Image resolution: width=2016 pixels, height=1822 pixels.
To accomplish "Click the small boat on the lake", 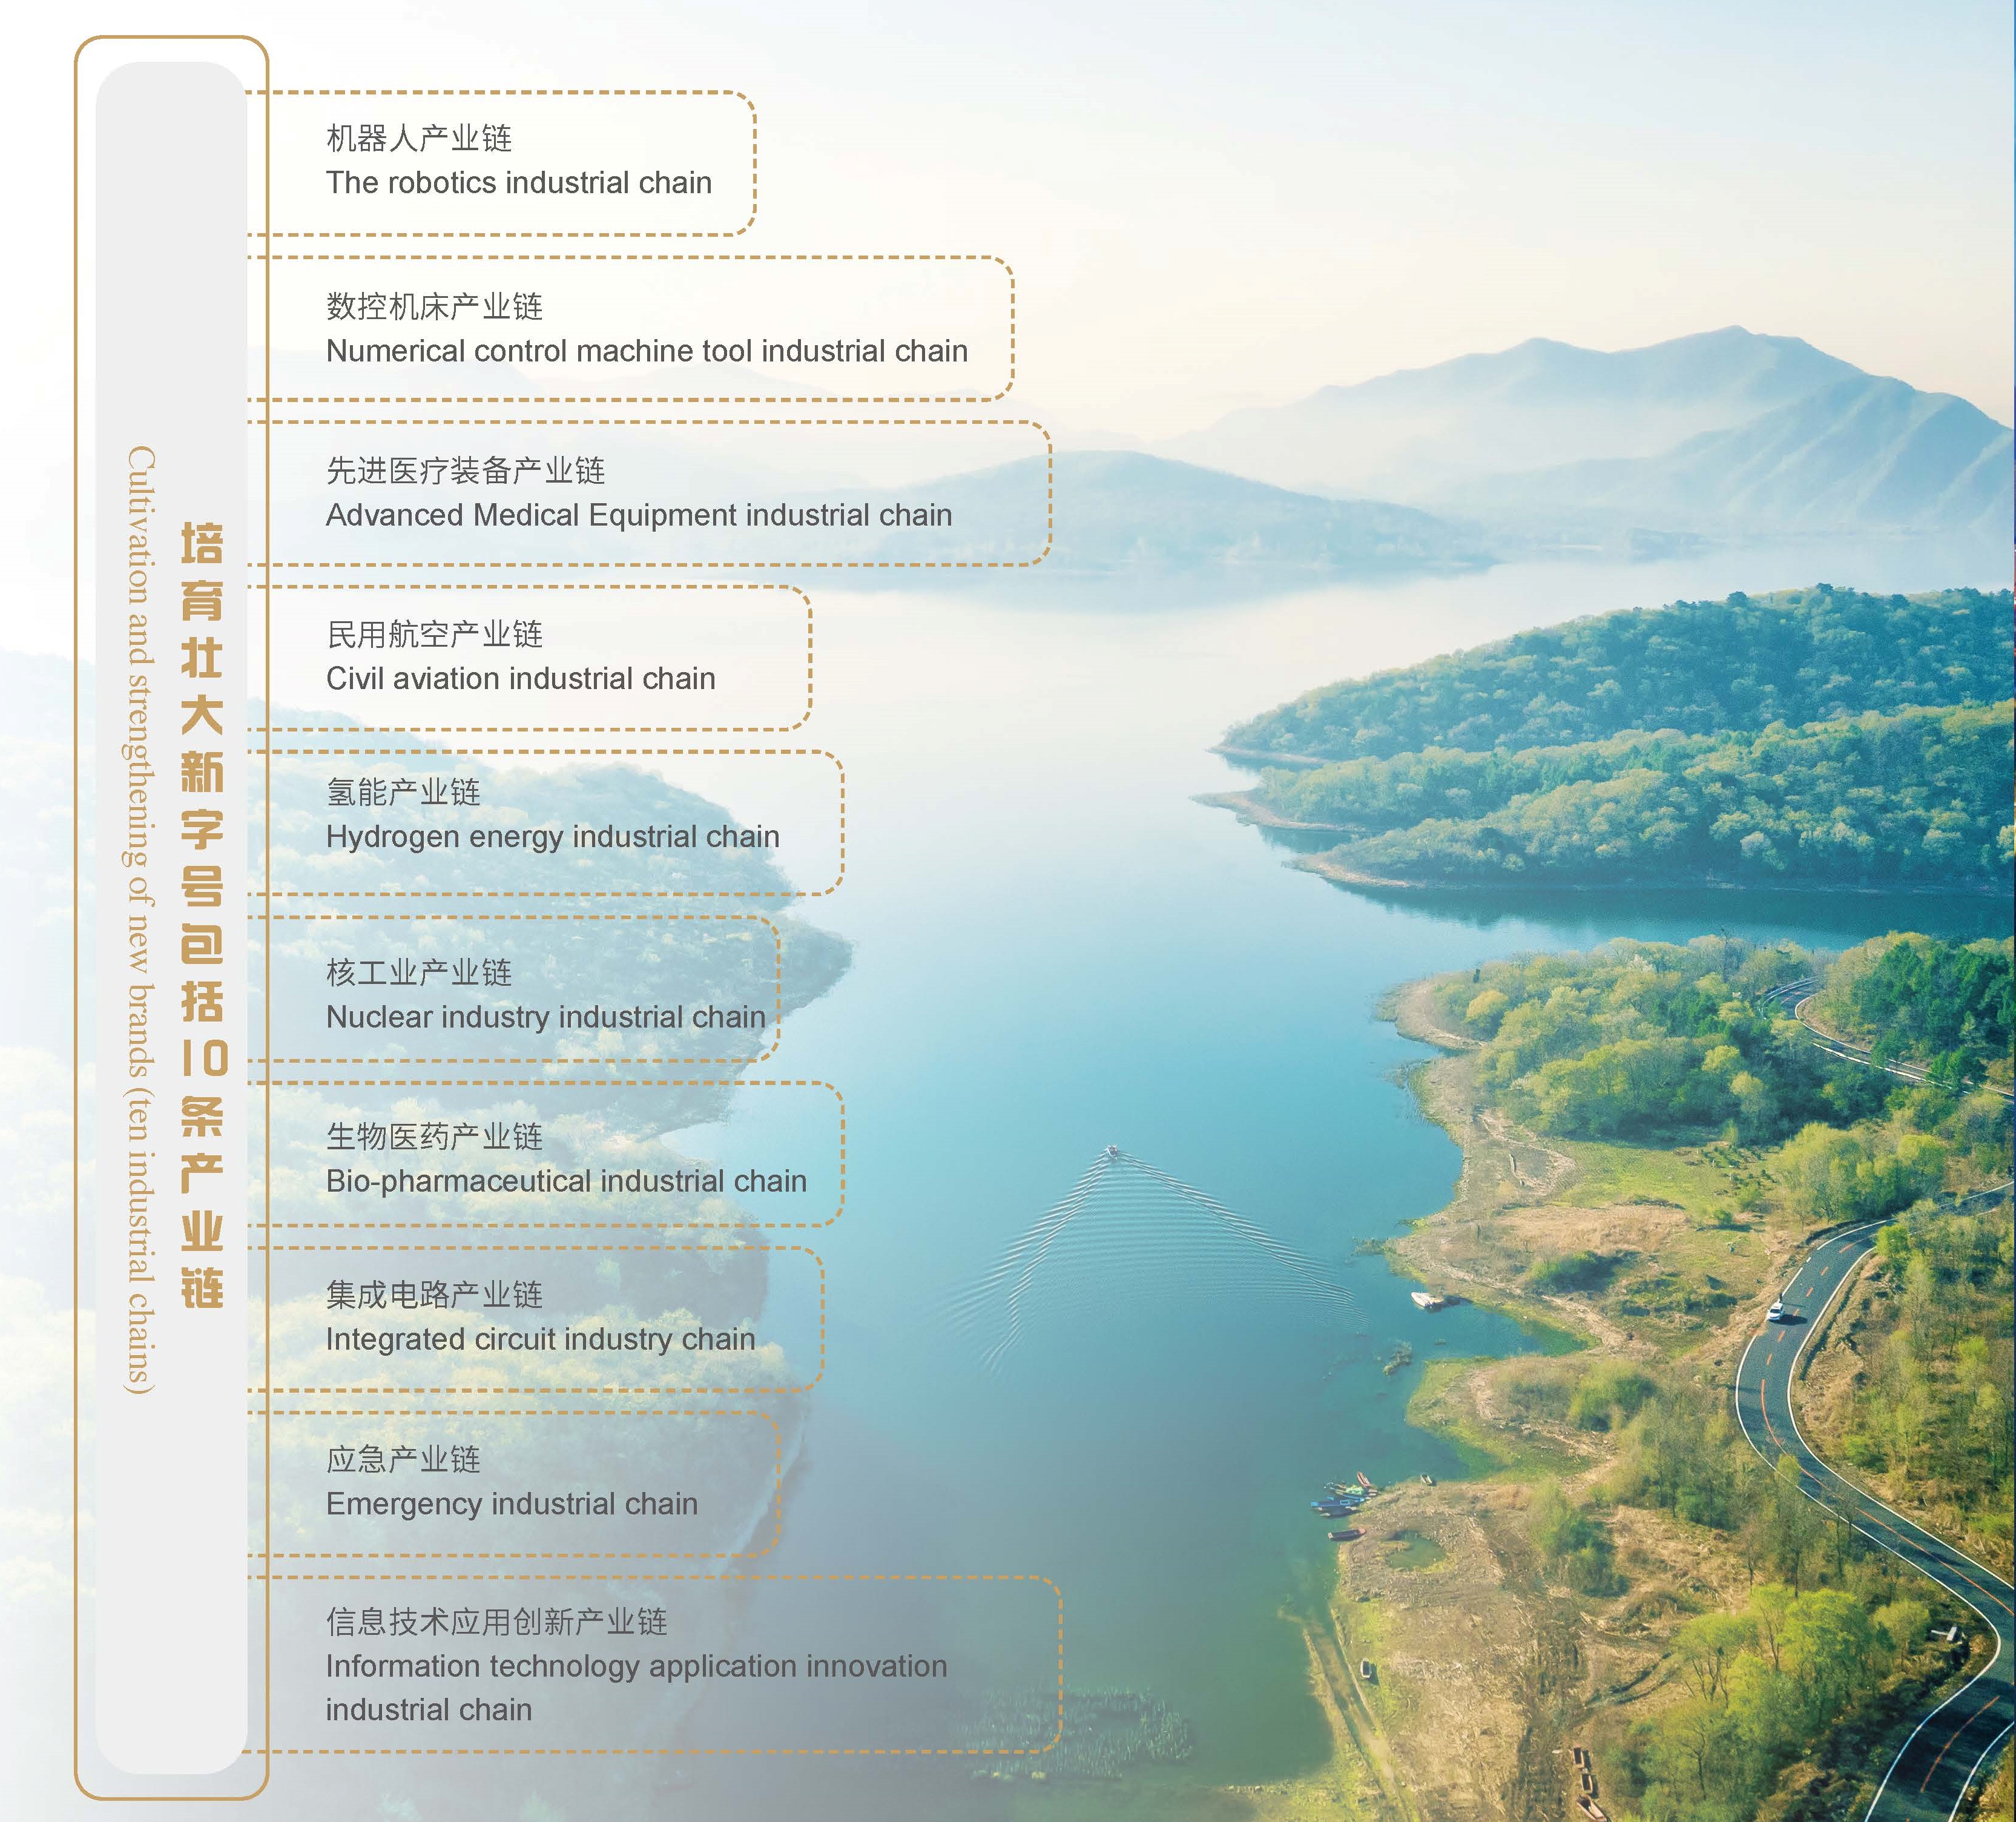I will click(x=1111, y=1152).
